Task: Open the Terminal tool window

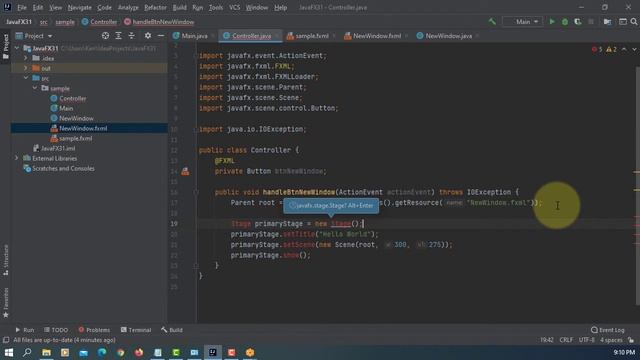Action: [136, 330]
